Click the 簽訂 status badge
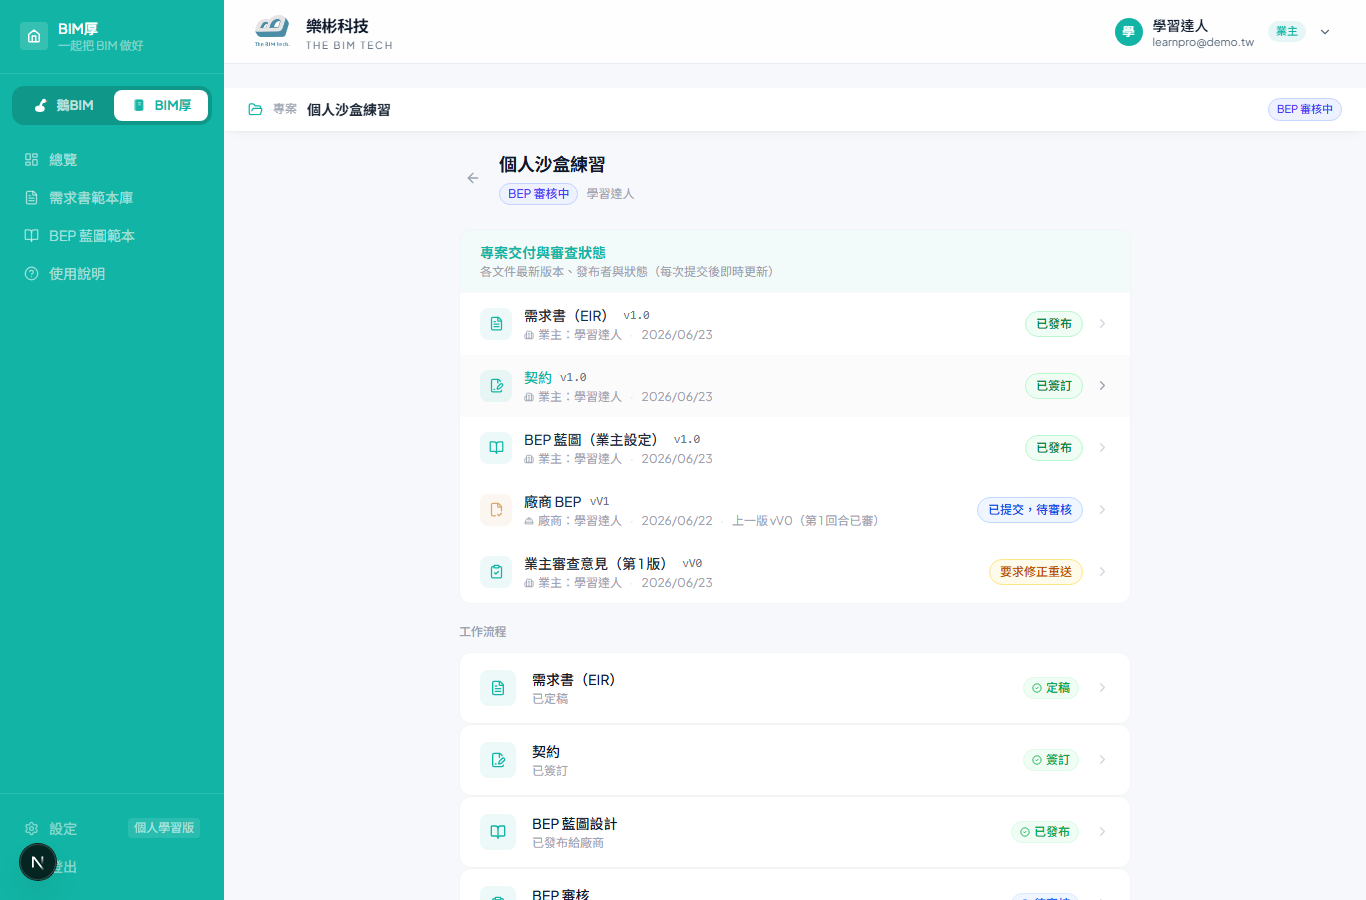The image size is (1366, 900). coord(1051,760)
